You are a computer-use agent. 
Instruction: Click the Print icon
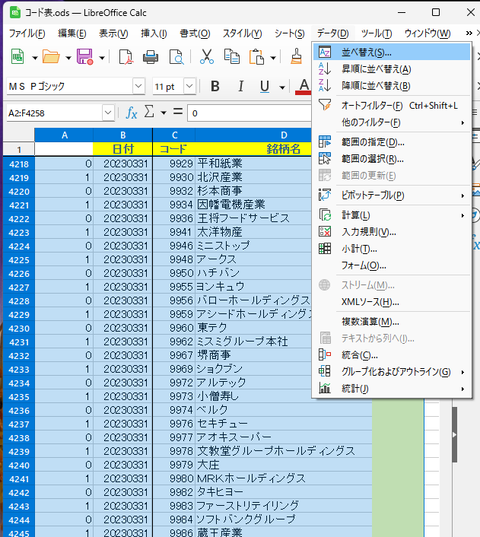[x=151, y=57]
